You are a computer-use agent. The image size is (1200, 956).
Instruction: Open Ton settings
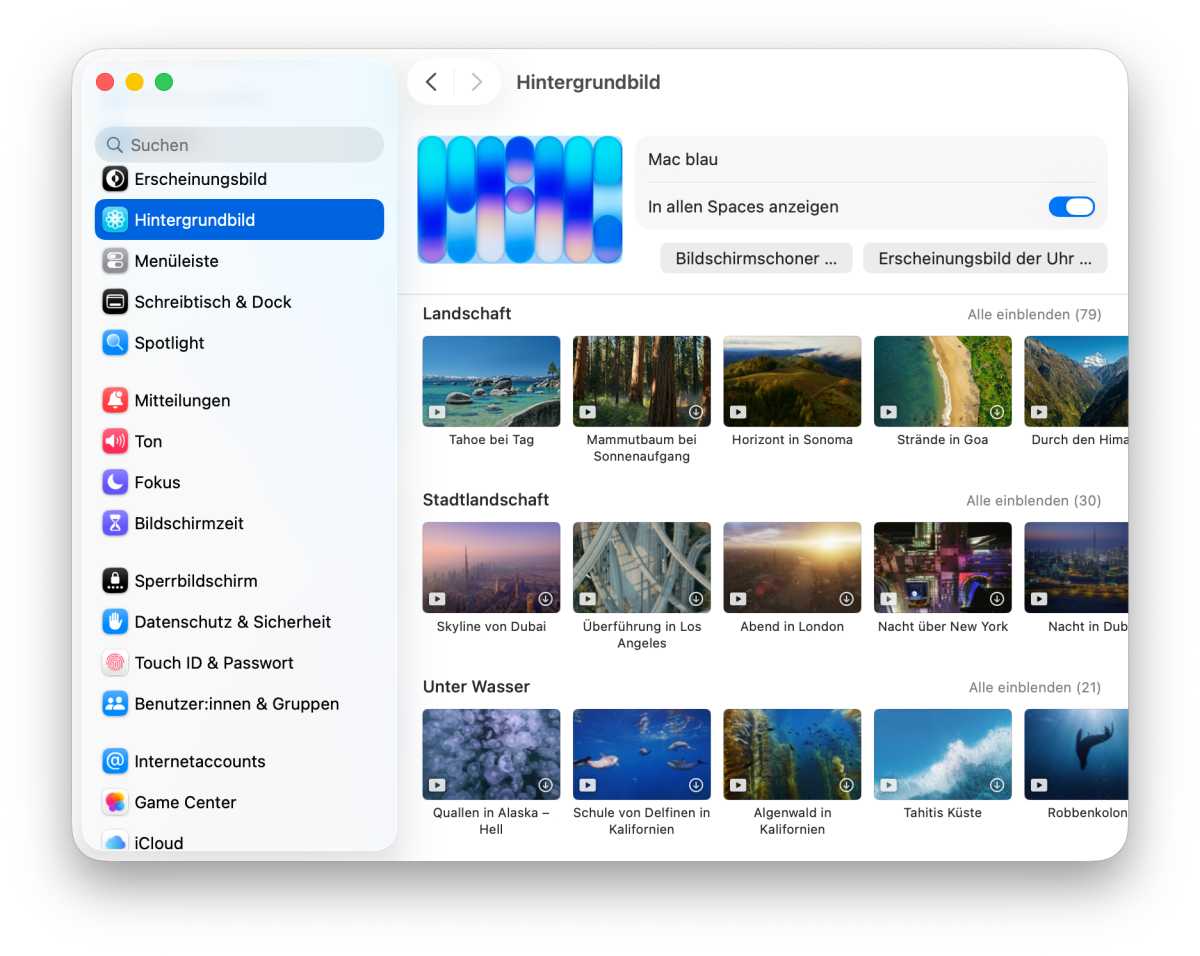[x=148, y=441]
